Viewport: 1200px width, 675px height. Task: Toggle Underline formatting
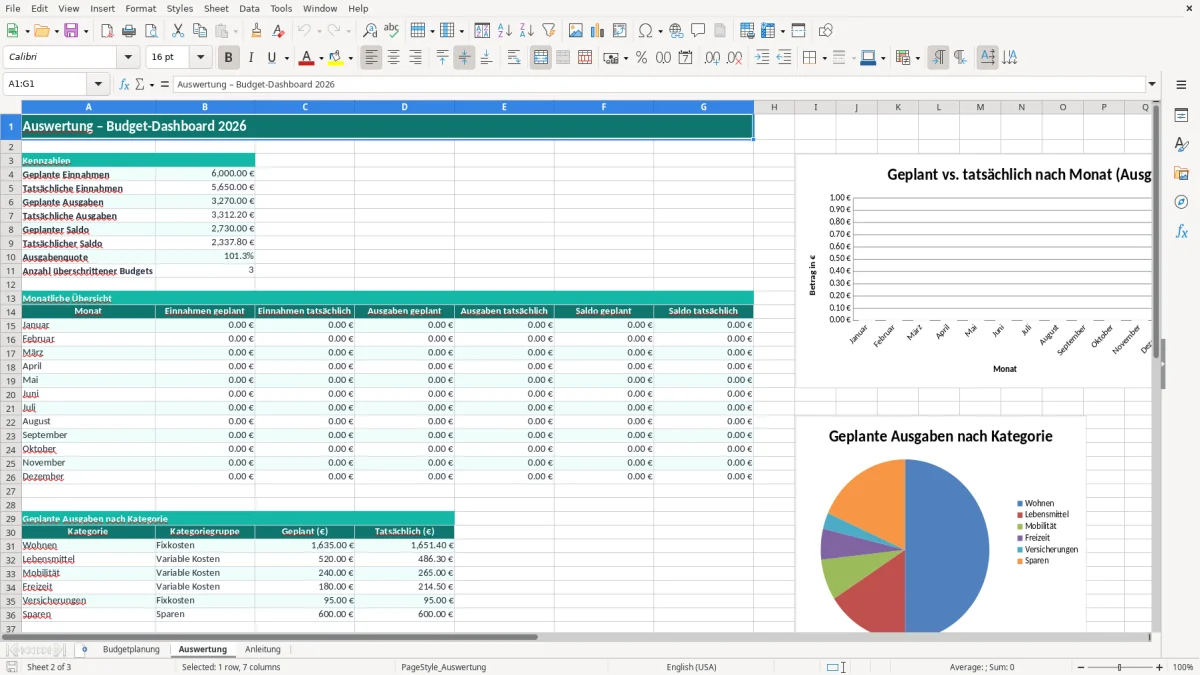click(x=271, y=58)
